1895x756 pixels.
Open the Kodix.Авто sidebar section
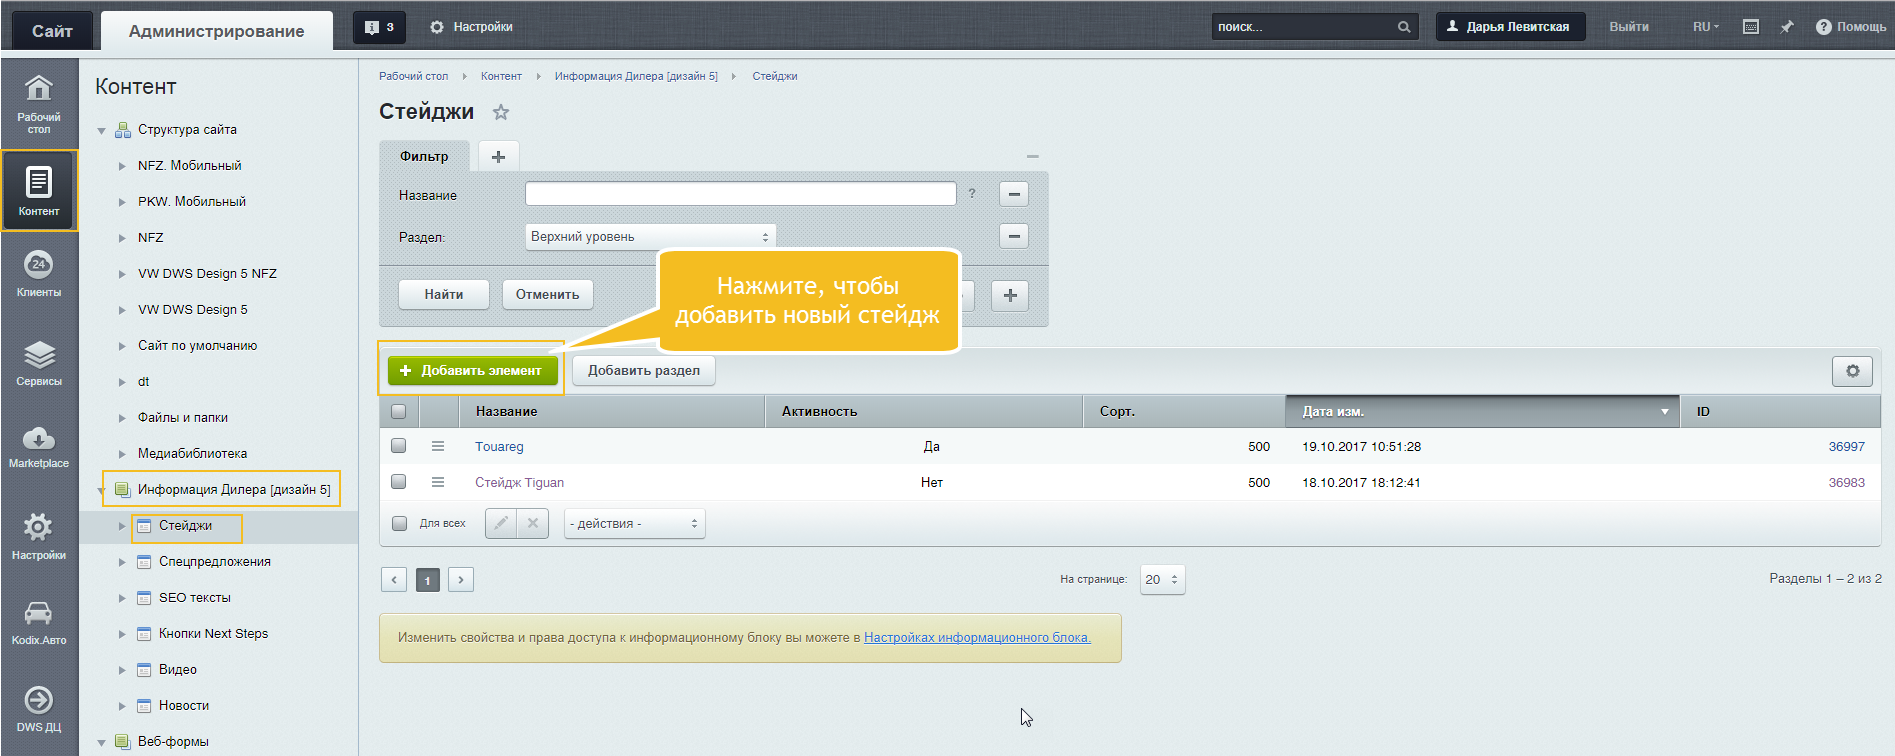click(x=39, y=622)
